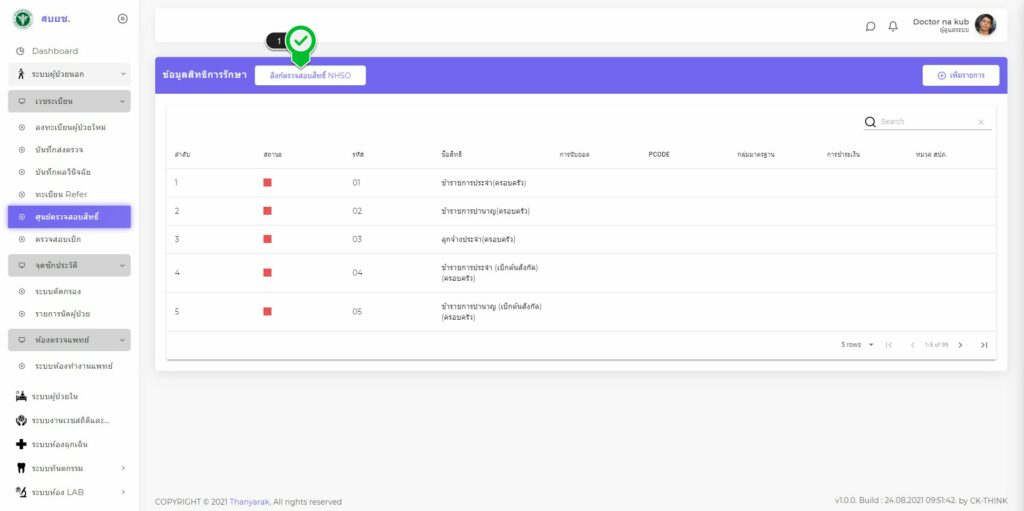Image resolution: width=1024 pixels, height=511 pixels.
Task: Click into the Search input field
Action: (x=925, y=122)
